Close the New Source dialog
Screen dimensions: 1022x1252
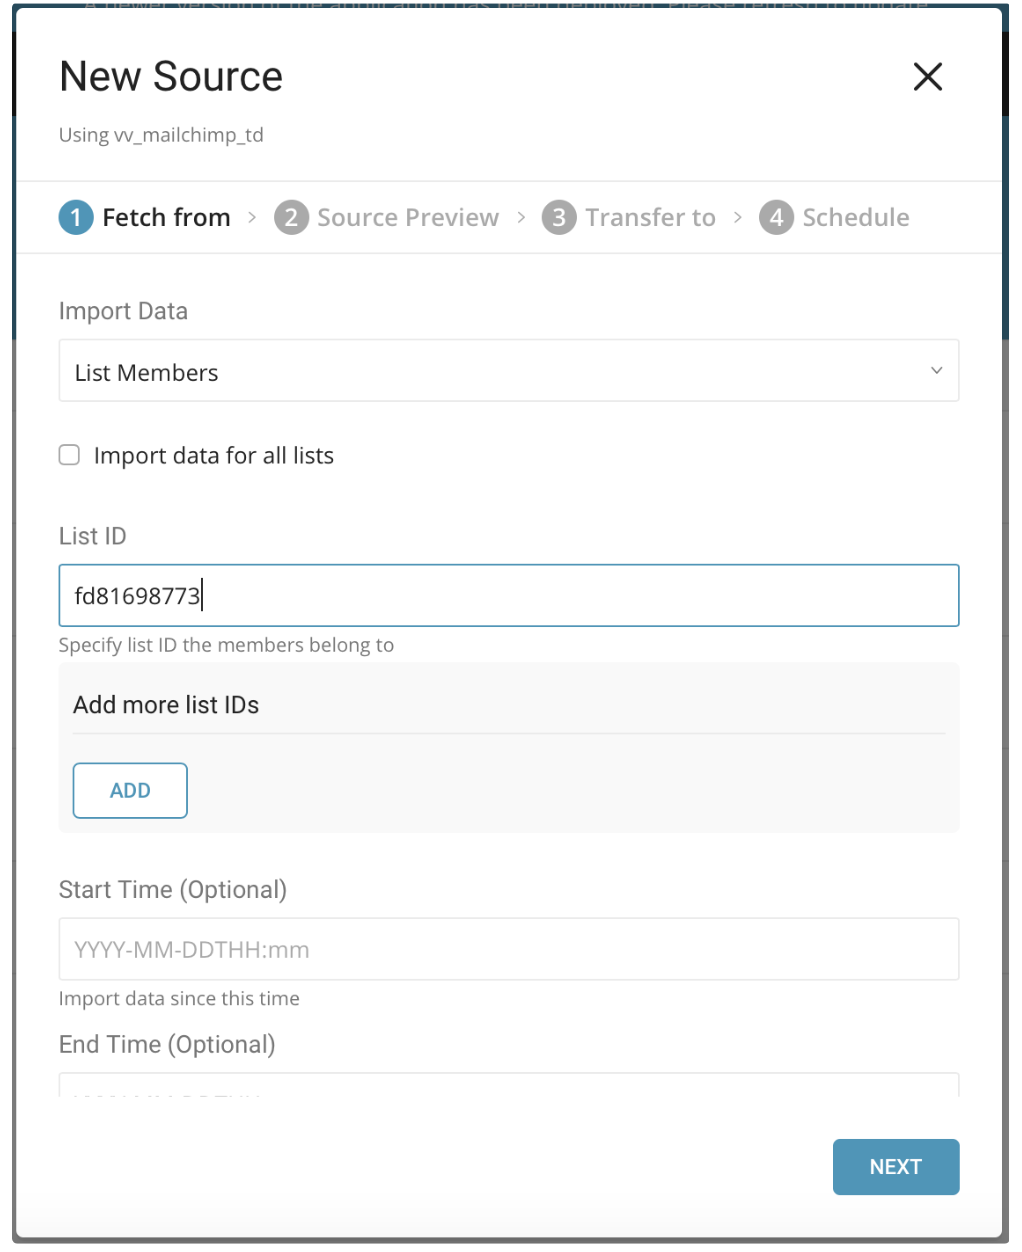point(927,77)
